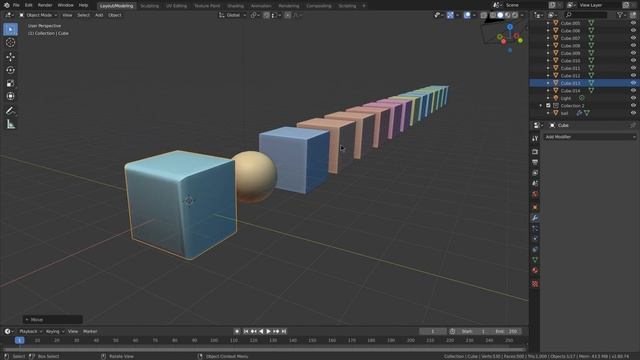Open the Tool settings properties tab
Image resolution: width=640 pixels, height=360 pixels.
click(535, 139)
